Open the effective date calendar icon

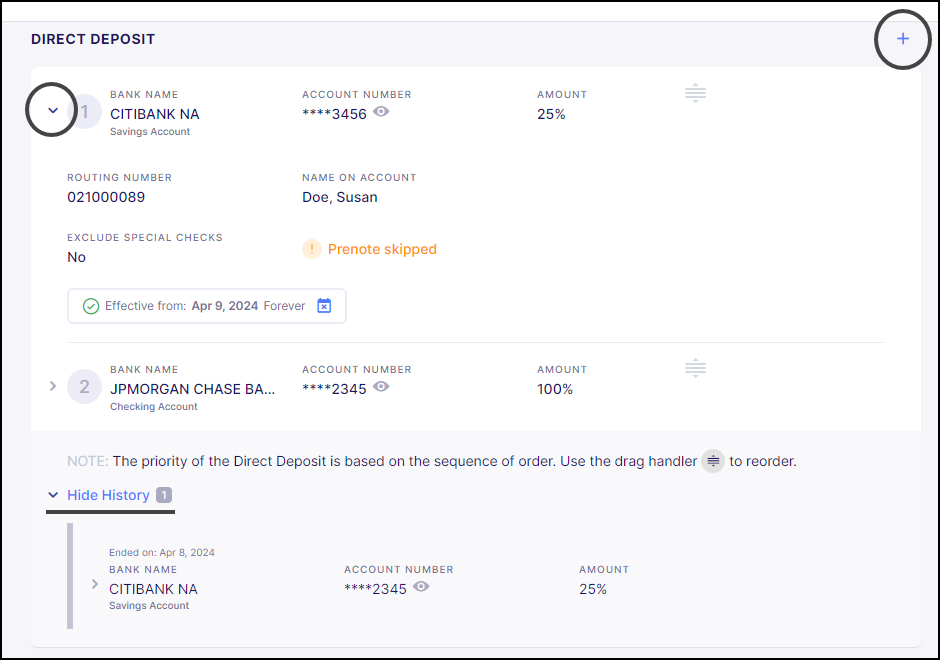point(324,306)
